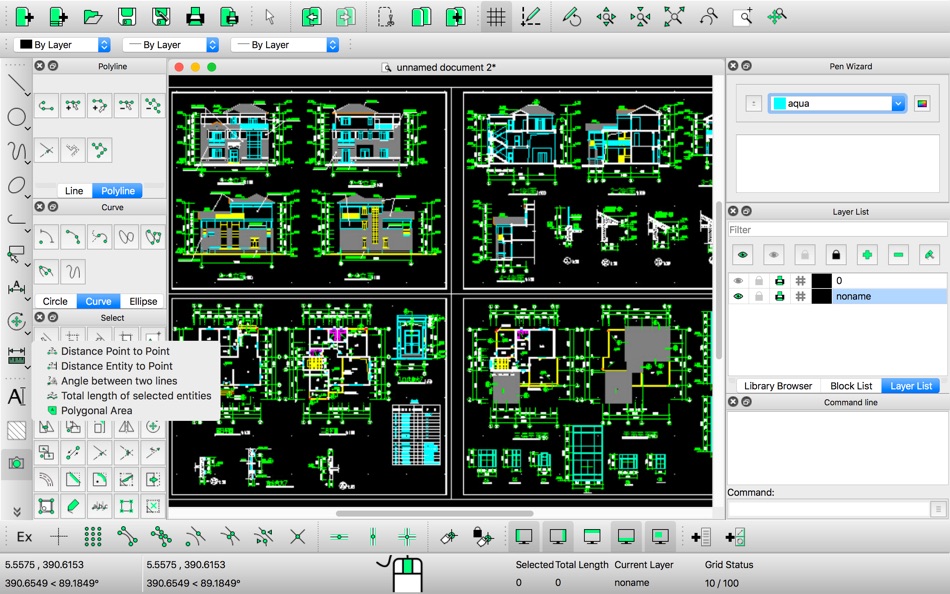Open the line type By Layer dropdown
Viewport: 950px width, 594px height.
285,45
